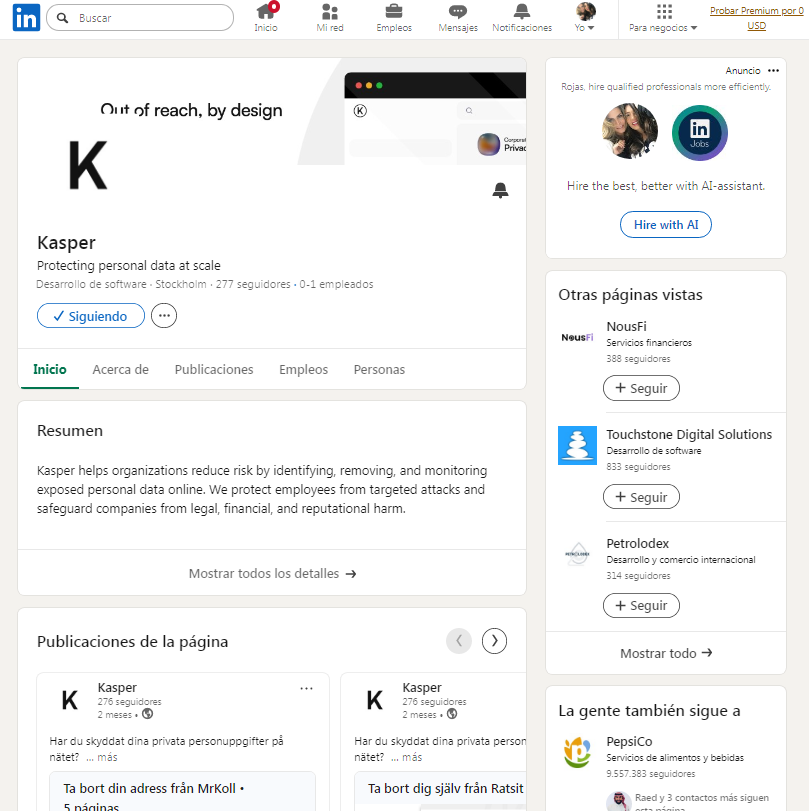Open Mensajes chat icon

pos(458,18)
